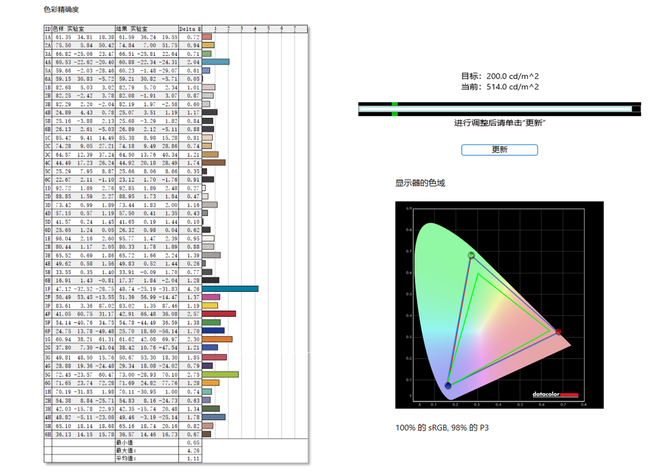Click the sample value 16.91 in row 6E
Image resolution: width=670 pixels, height=471 pixels.
click(x=63, y=280)
